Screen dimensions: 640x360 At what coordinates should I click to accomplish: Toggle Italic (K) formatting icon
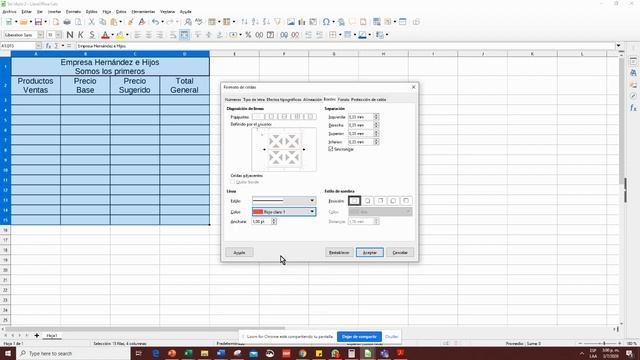pyautogui.click(x=81, y=35)
